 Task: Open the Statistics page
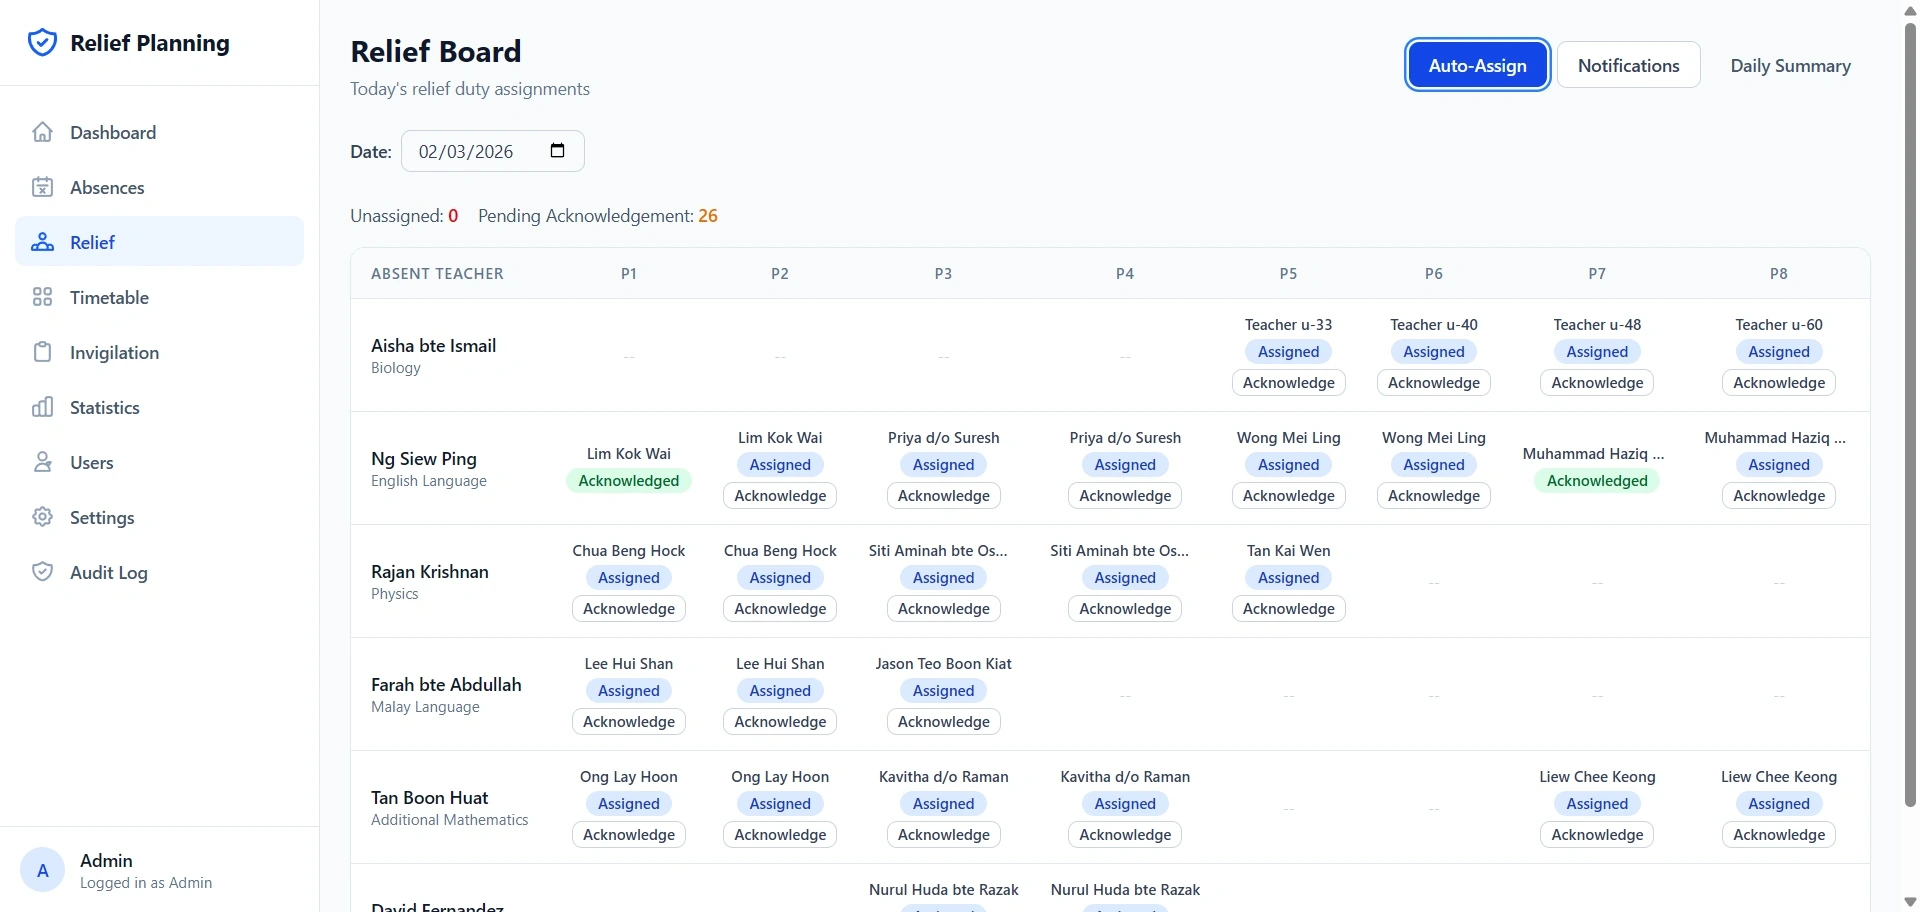[159, 407]
